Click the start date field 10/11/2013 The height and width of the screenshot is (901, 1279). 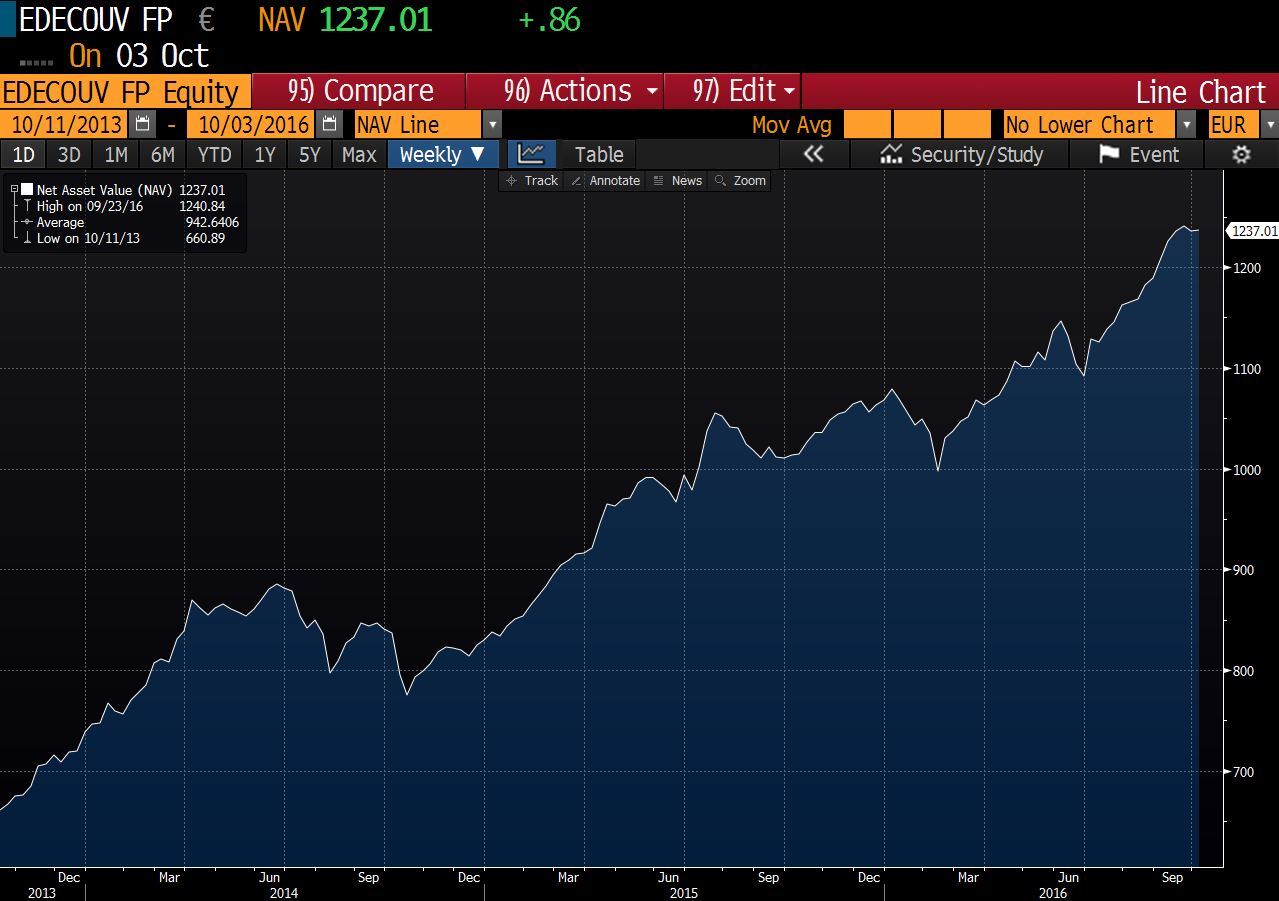coord(64,125)
